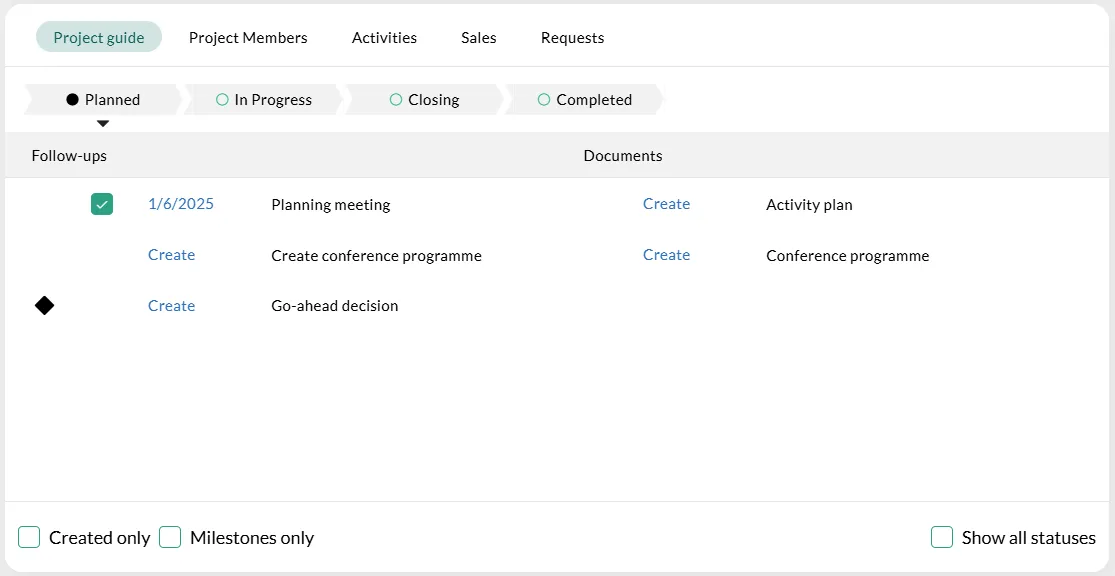Create the Go-ahead decision follow-up
1115x576 pixels.
[171, 306]
